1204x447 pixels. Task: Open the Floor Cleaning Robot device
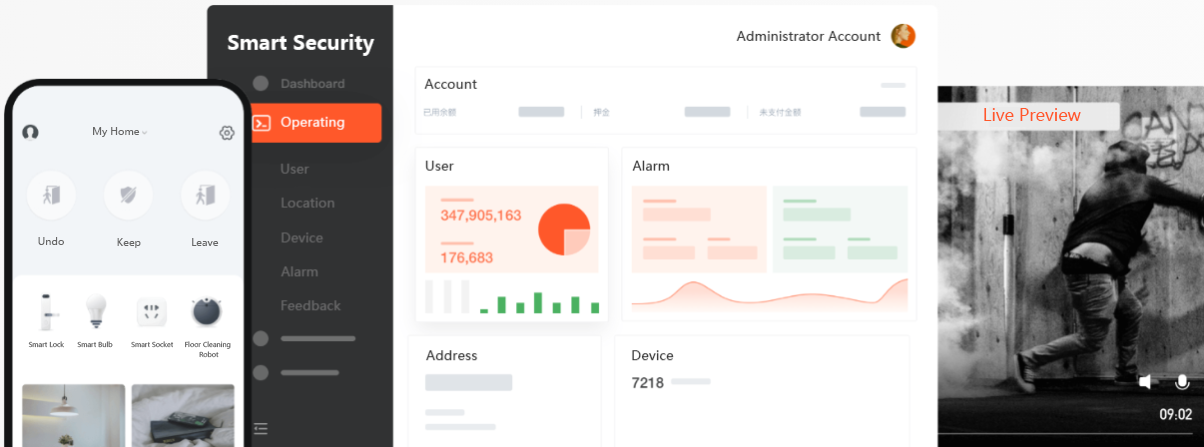pos(207,313)
